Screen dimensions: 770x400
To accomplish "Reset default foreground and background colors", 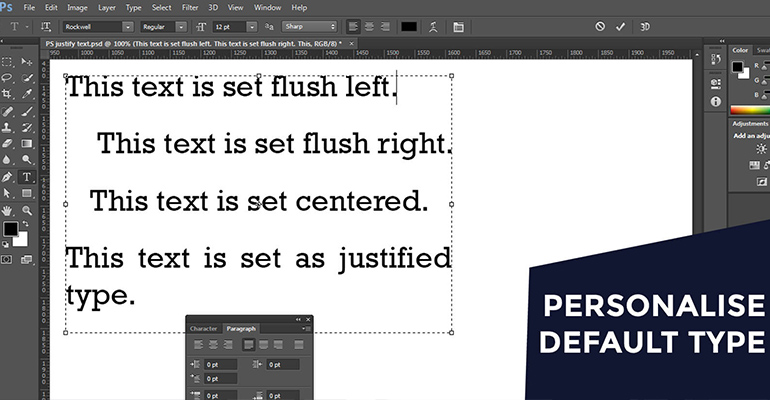I will (5, 244).
